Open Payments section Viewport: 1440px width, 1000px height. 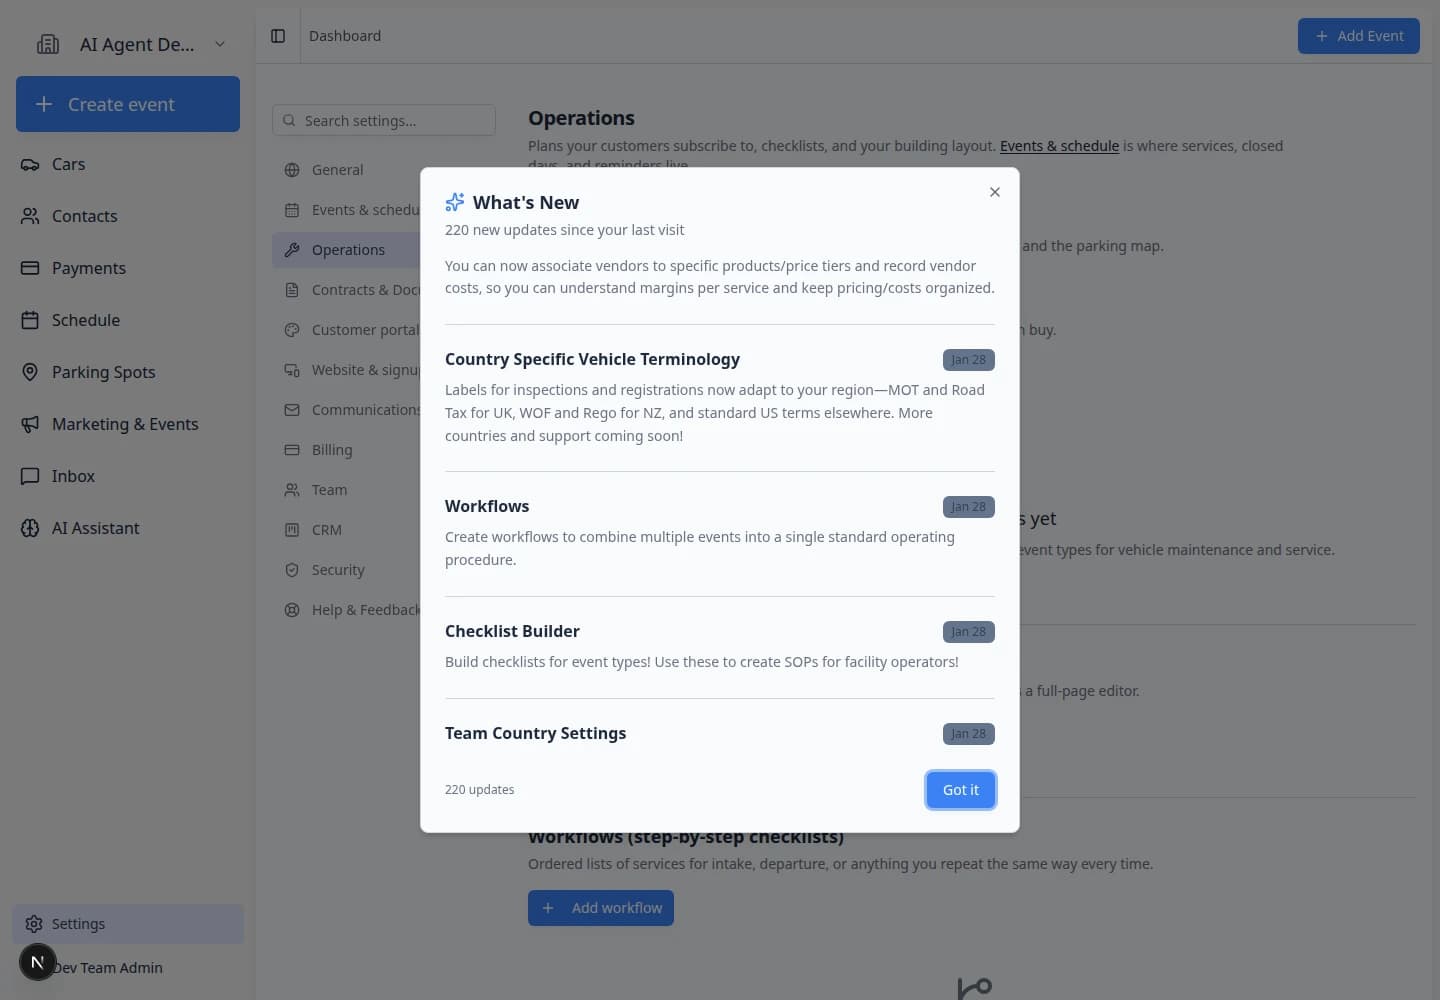point(128,268)
